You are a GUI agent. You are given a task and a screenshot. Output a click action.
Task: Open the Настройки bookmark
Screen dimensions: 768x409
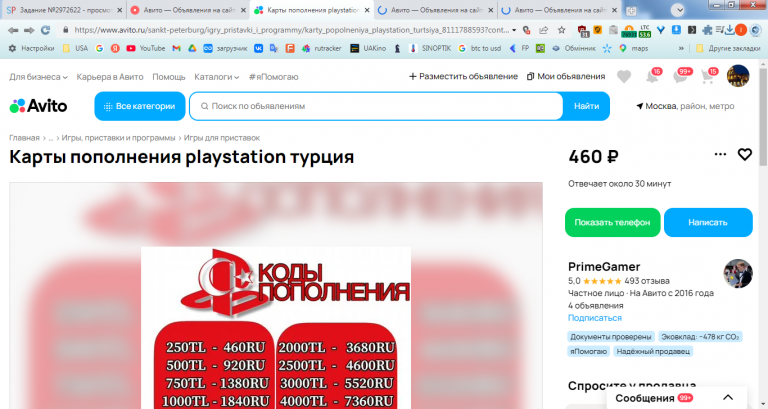coord(31,48)
